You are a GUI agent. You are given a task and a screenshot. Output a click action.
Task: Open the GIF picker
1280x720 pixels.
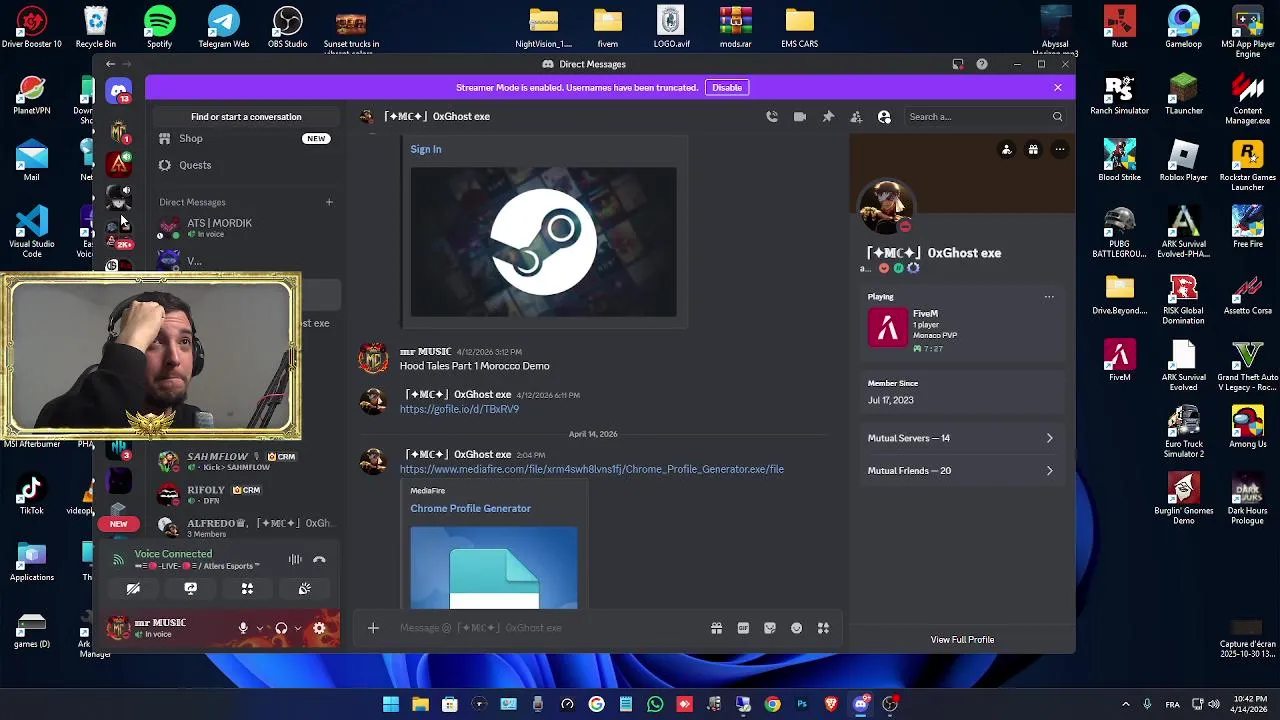[743, 628]
